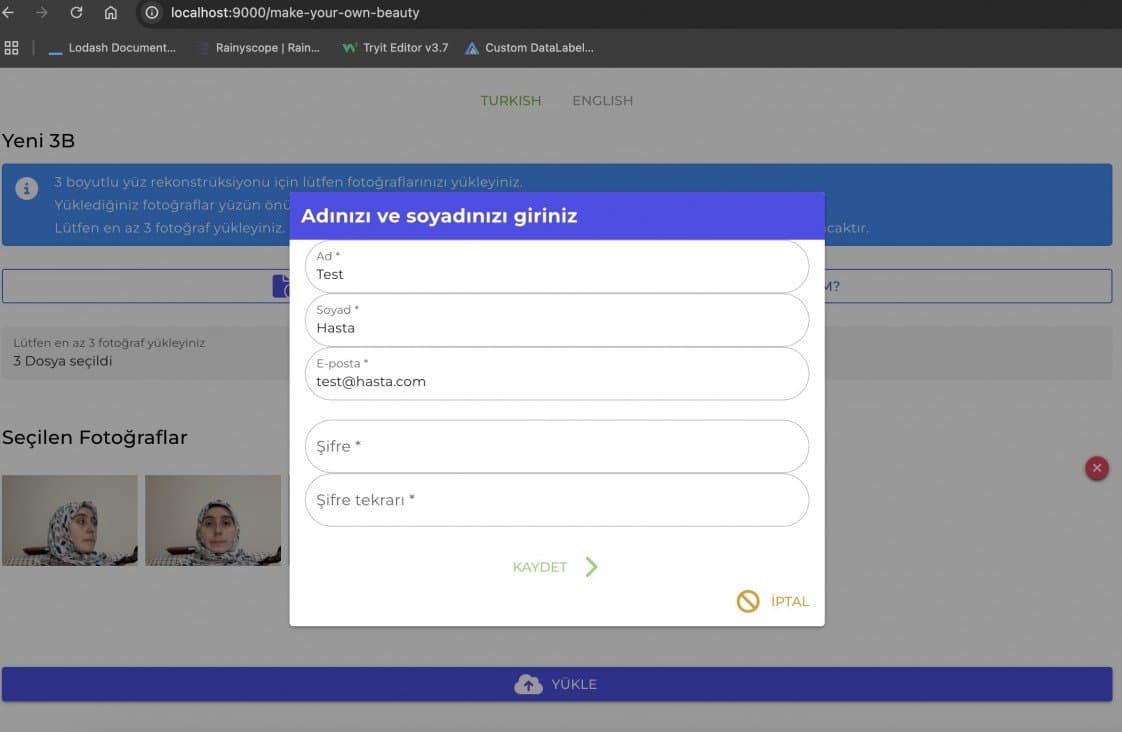Screen dimensions: 1122x732
Task: Switch language to TURKISH tab
Action: tap(510, 101)
